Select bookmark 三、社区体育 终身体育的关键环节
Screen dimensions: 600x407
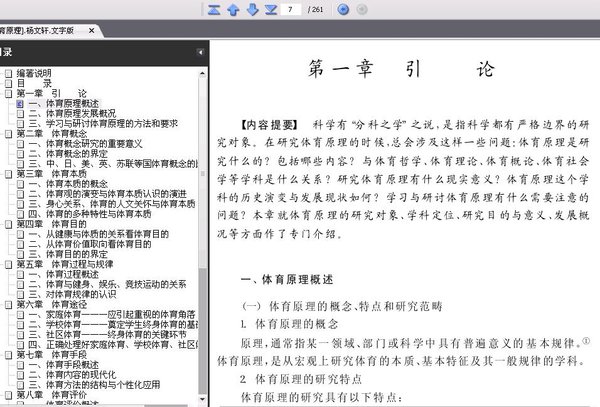108,335
